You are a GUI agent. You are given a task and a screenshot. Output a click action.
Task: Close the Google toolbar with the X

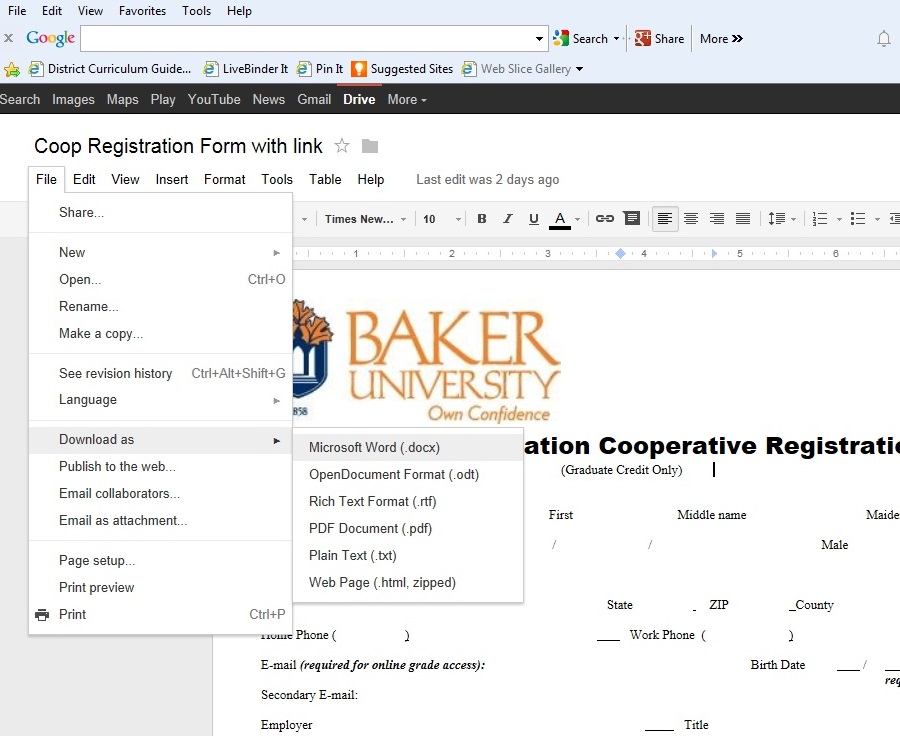[9, 38]
